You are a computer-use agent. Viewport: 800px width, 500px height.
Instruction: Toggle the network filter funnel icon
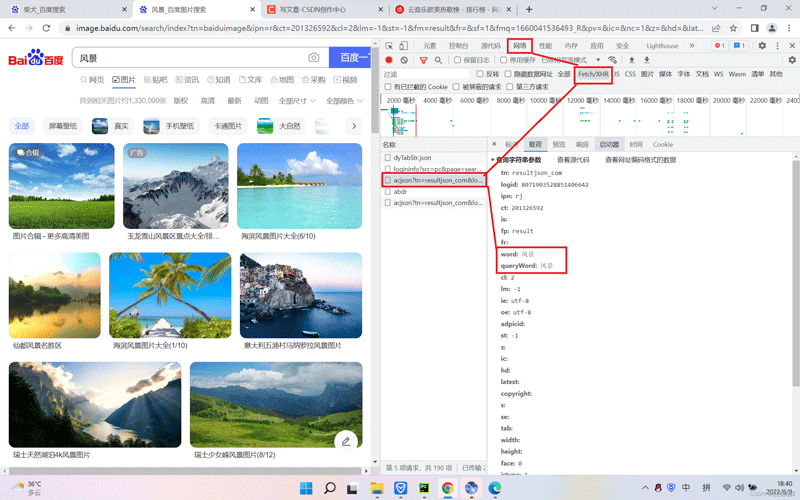click(423, 60)
